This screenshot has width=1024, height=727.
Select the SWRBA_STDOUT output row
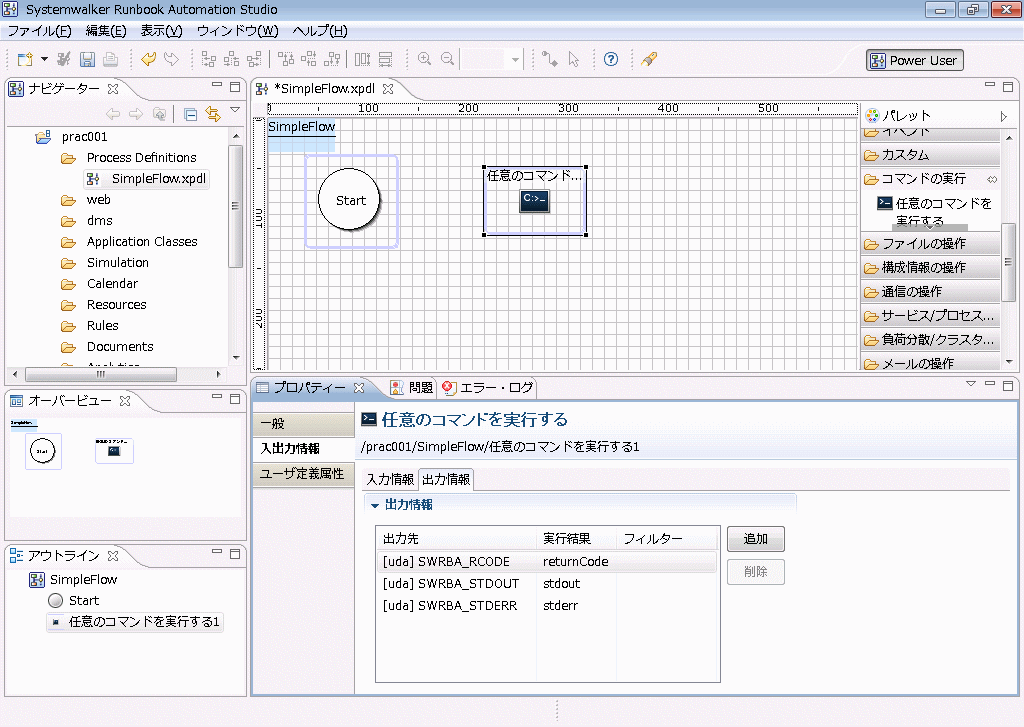click(547, 583)
